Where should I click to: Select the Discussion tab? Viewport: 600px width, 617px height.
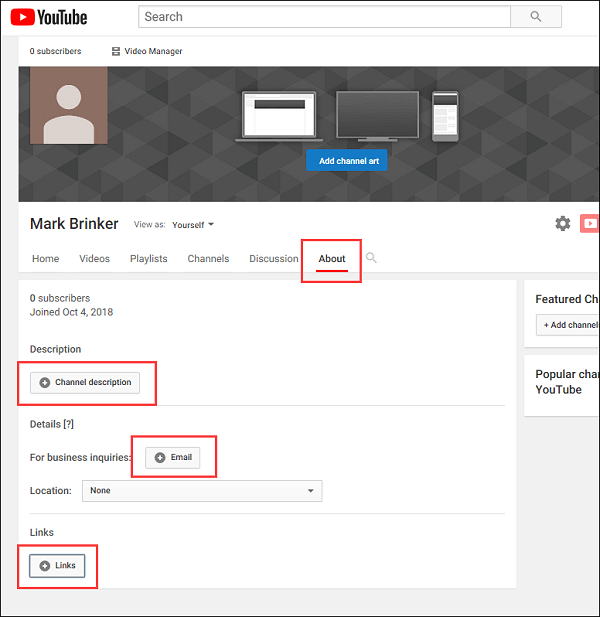click(273, 259)
